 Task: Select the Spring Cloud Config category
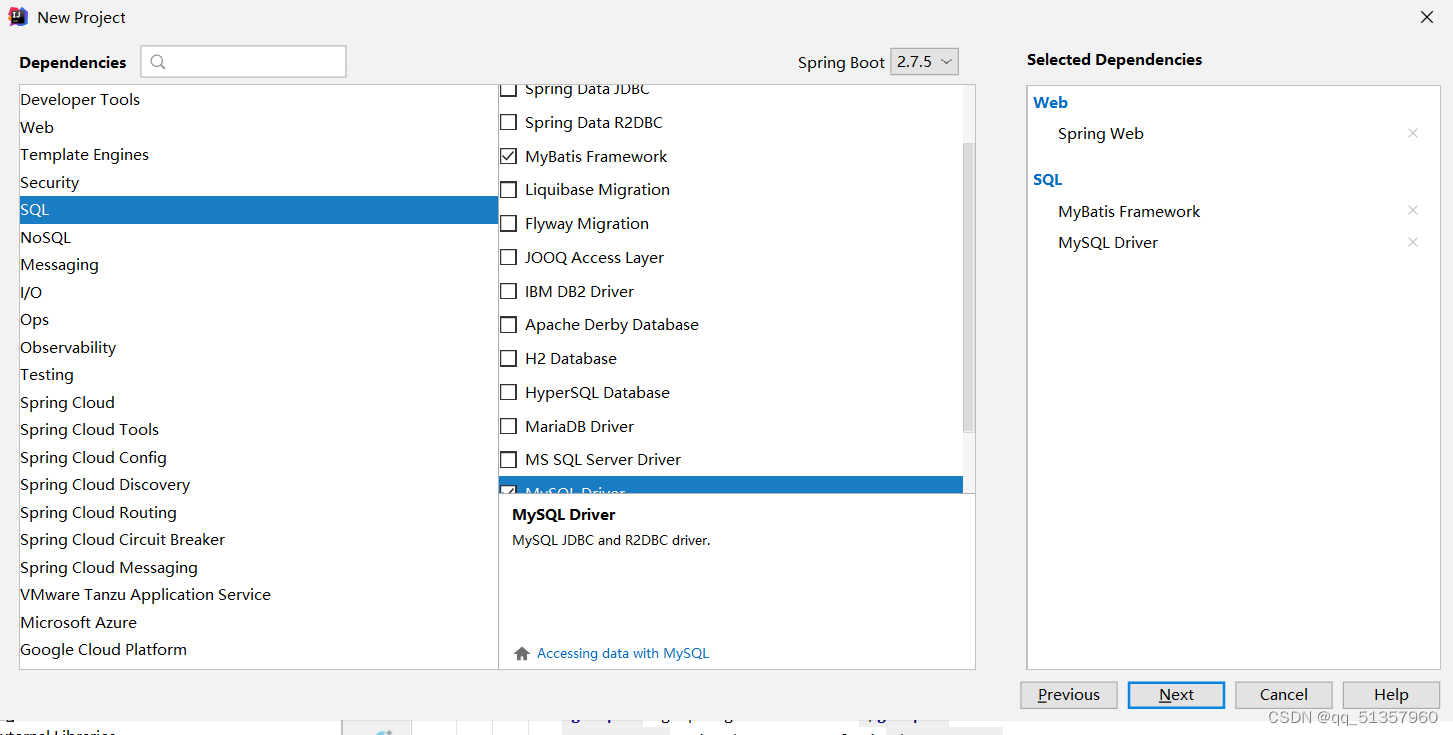point(258,457)
